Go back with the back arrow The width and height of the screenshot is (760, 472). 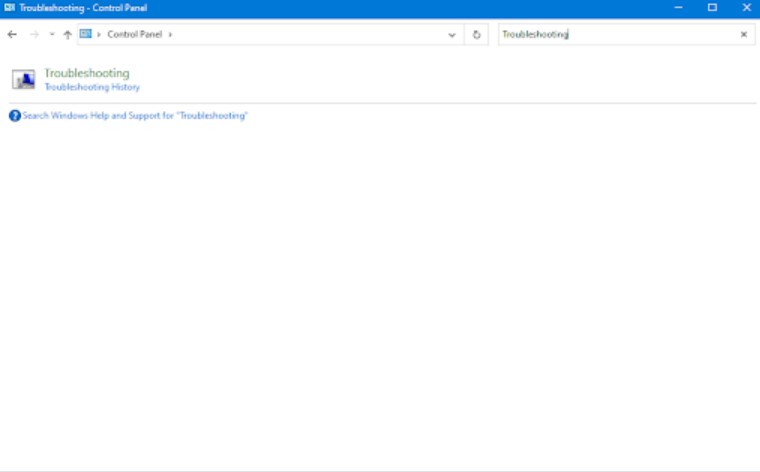(x=12, y=34)
